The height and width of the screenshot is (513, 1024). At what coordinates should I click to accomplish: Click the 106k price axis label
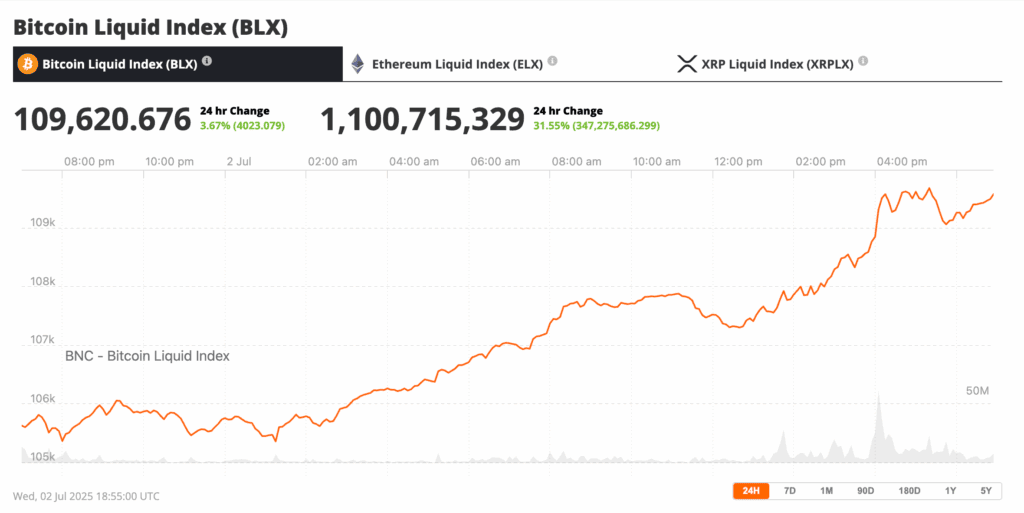point(43,399)
